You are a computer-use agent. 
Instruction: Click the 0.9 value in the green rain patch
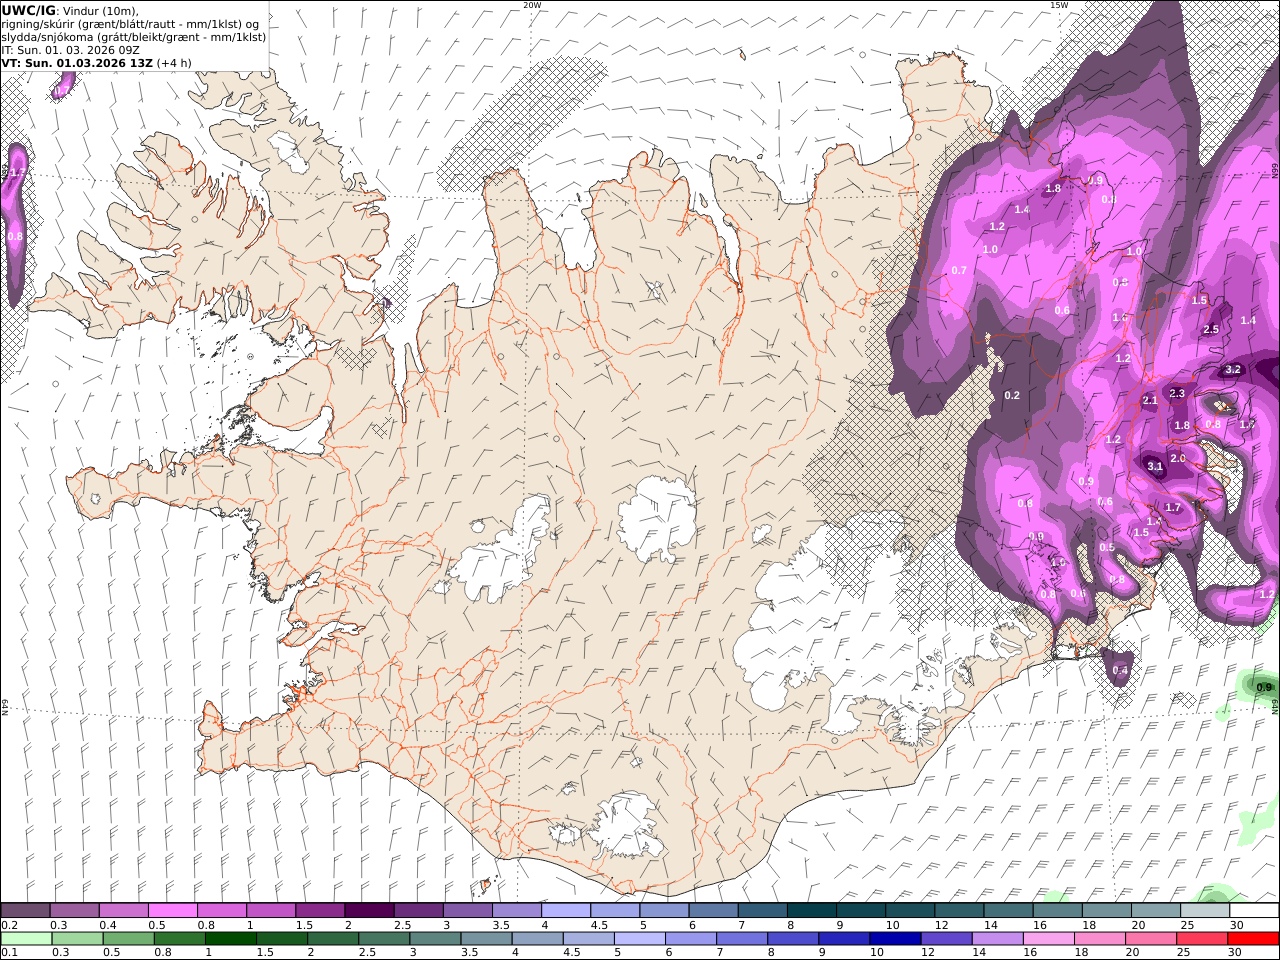1264,687
